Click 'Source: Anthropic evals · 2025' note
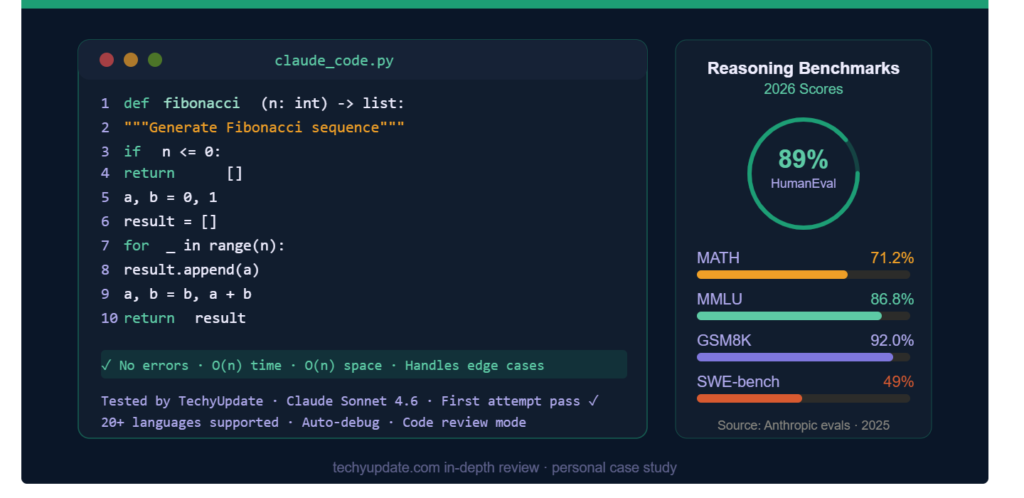The image size is (1024, 498). pyautogui.click(x=803, y=426)
